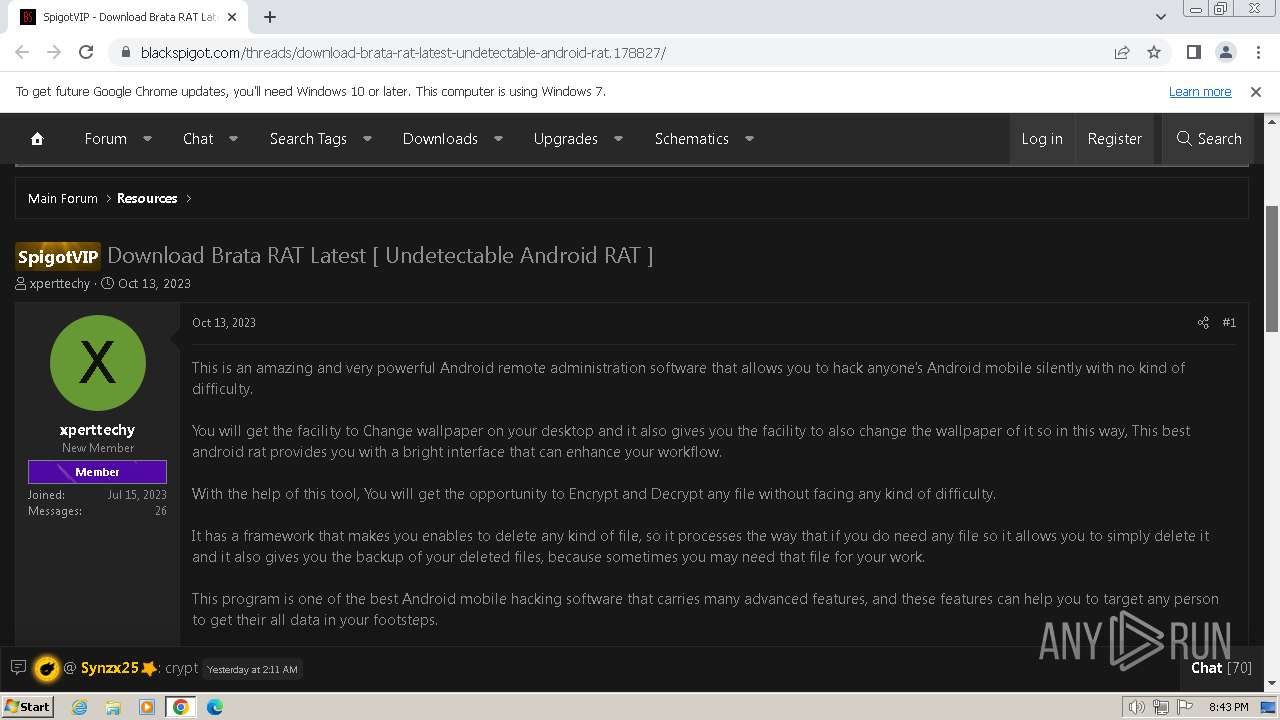
Task: Open the Upgrades menu link
Action: (x=566, y=139)
